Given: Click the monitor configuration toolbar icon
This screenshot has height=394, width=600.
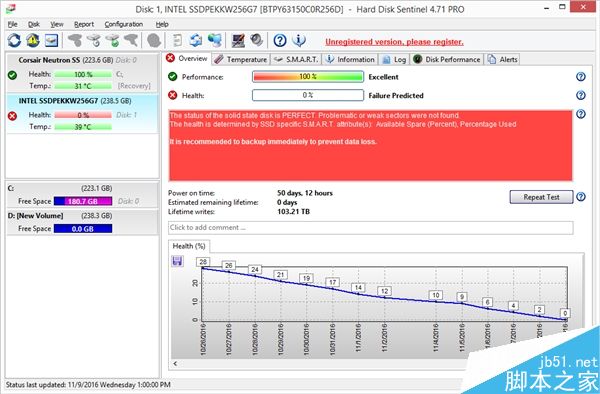Looking at the screenshot, I should [238, 40].
